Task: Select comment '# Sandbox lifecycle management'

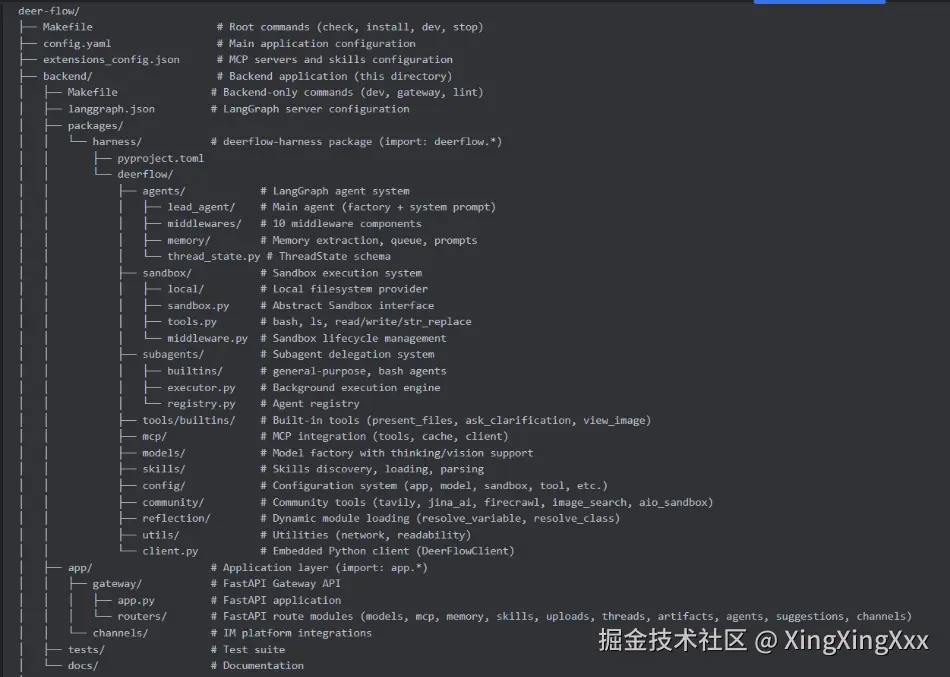Action: [x=353, y=338]
